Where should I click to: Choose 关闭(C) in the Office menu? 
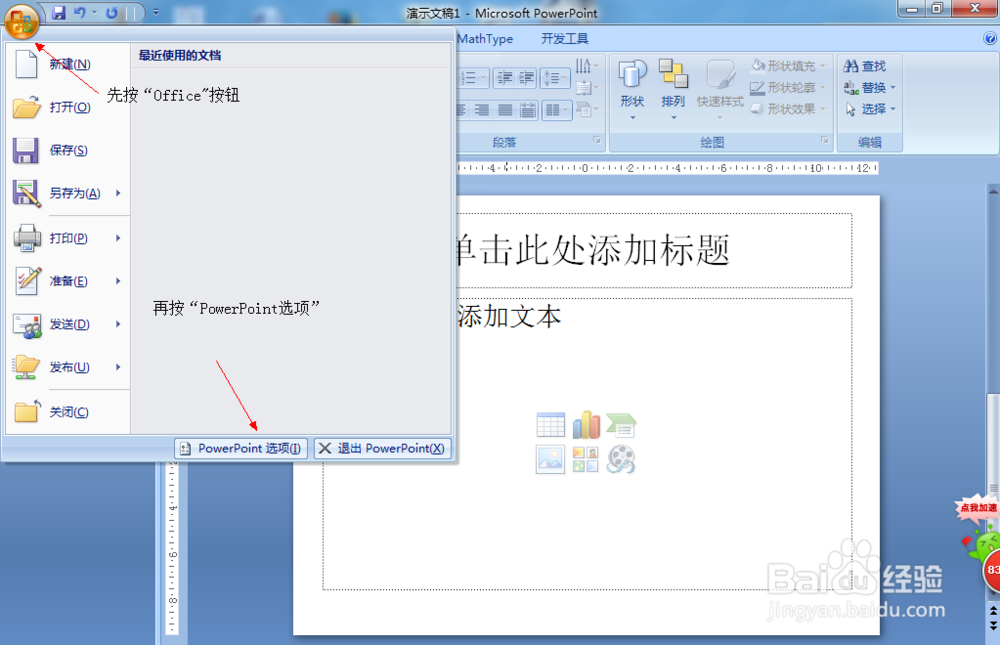[67, 412]
